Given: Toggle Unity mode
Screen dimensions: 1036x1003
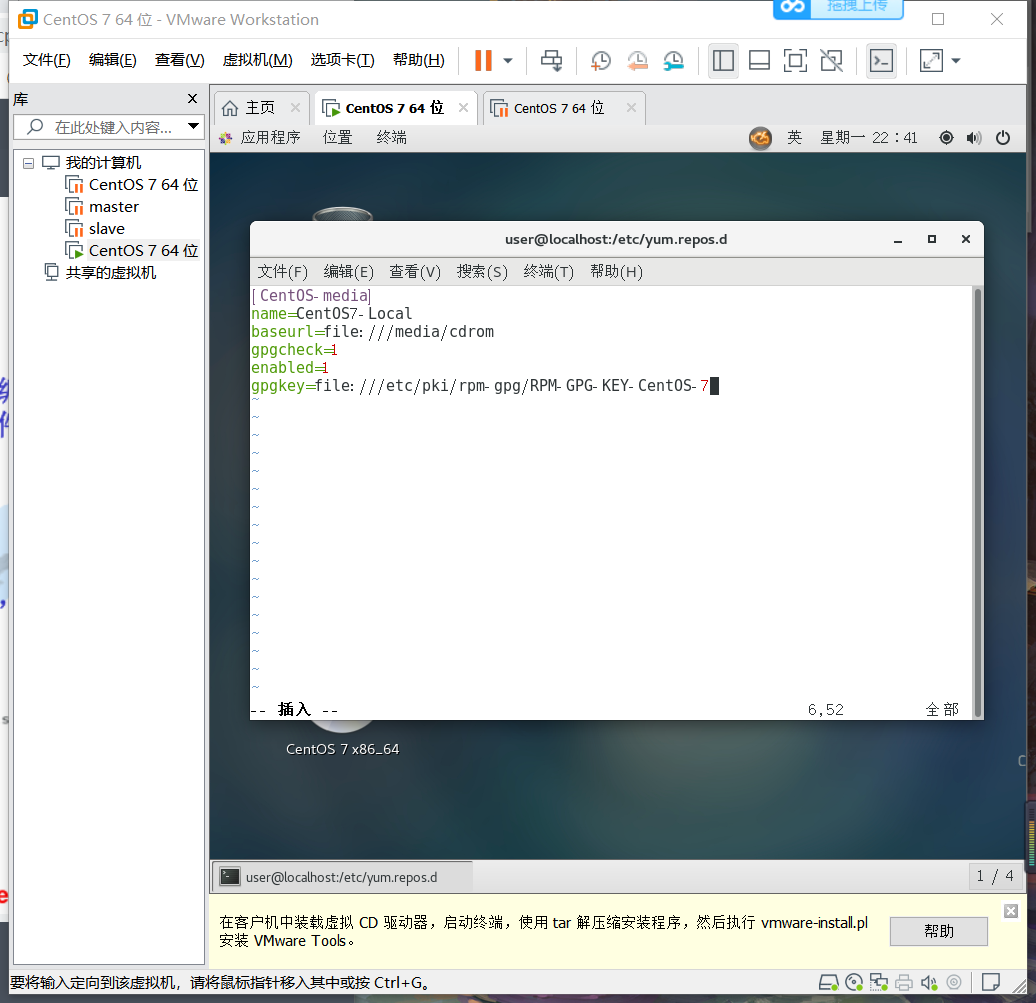Looking at the screenshot, I should click(831, 61).
